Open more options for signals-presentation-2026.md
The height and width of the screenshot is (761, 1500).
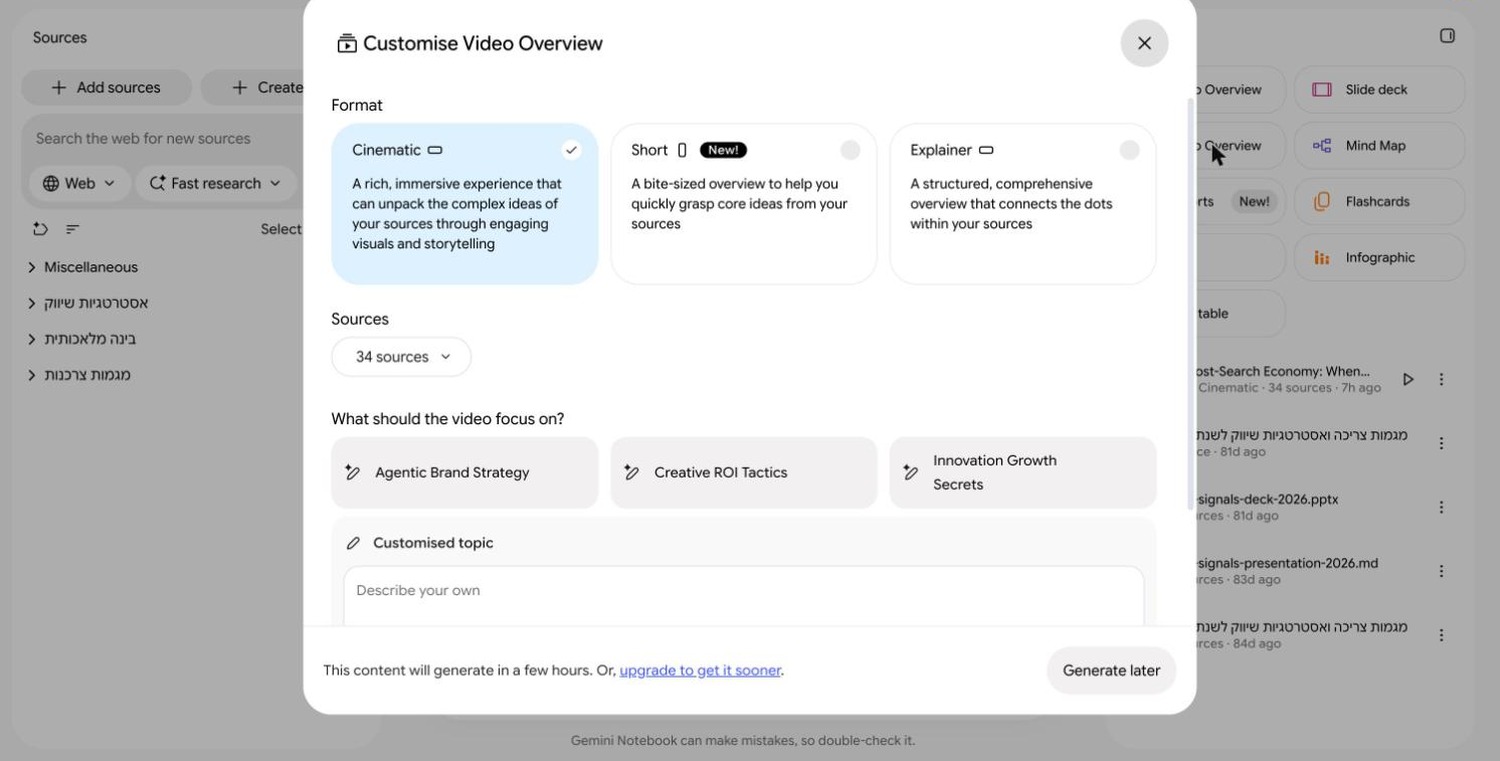(x=1441, y=571)
